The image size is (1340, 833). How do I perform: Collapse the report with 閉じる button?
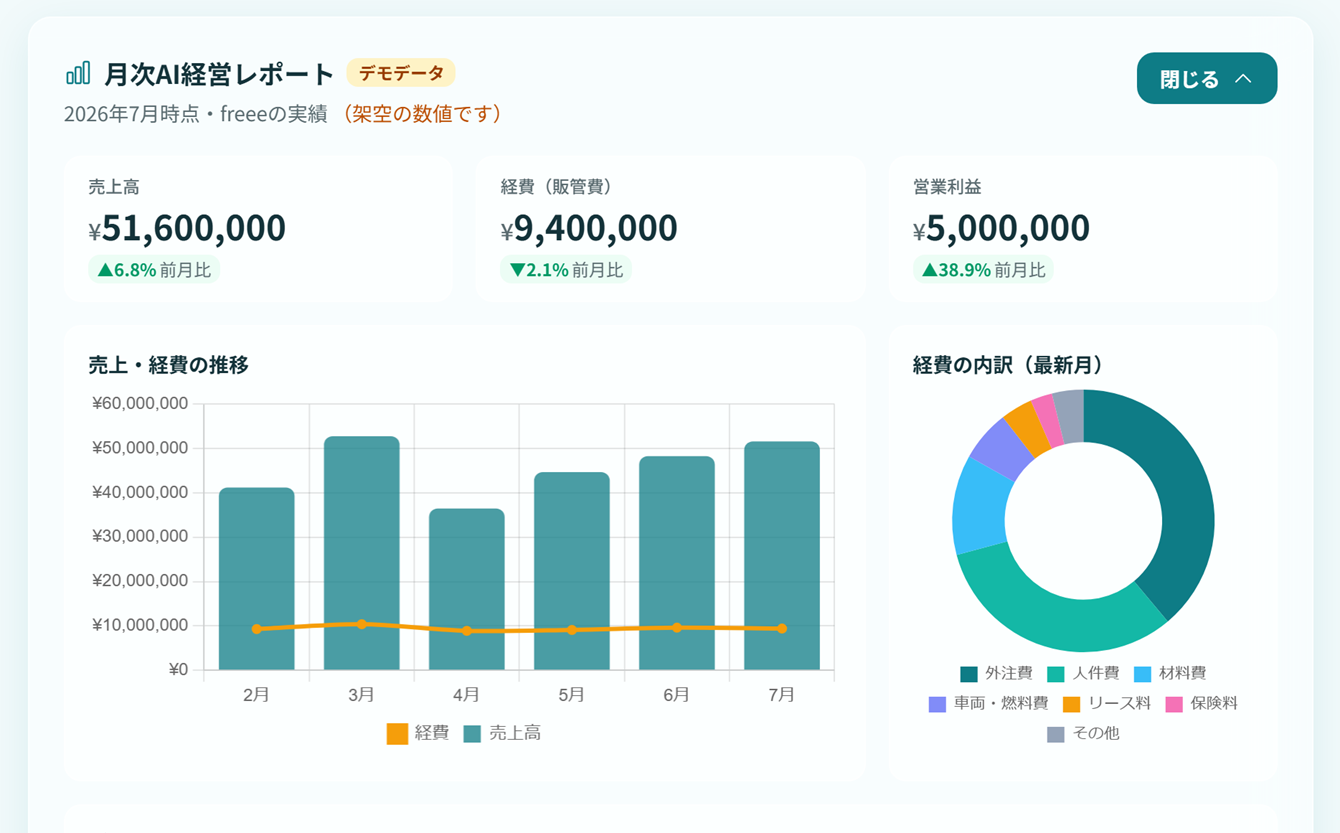click(x=1206, y=78)
